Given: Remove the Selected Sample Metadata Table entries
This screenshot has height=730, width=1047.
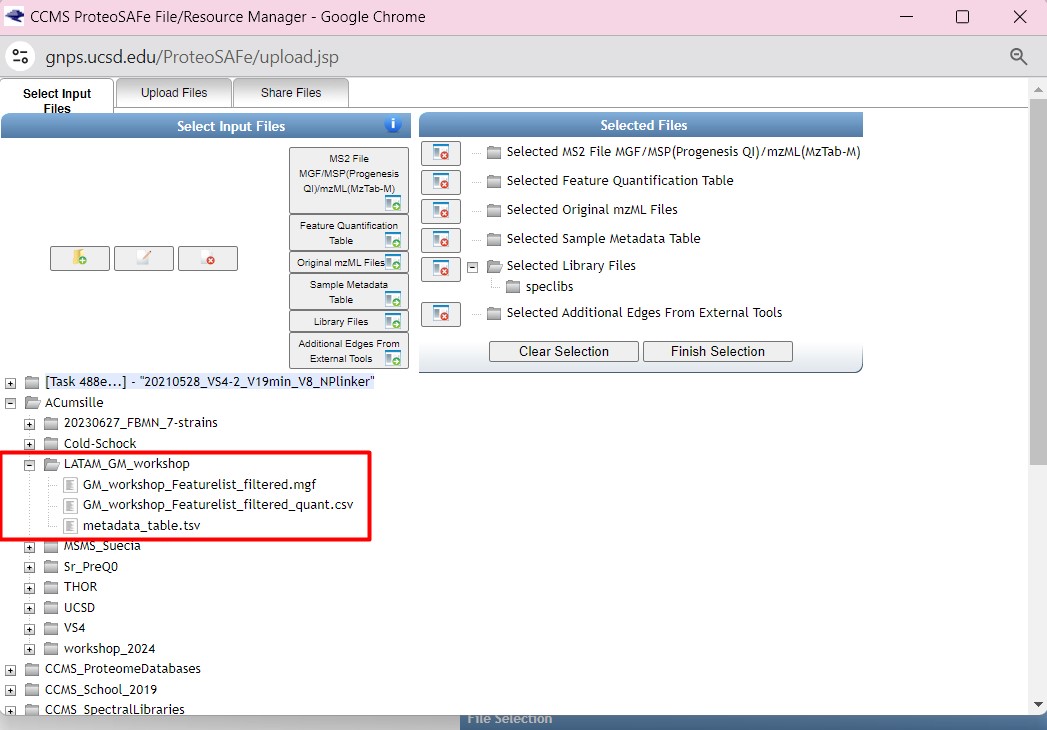Looking at the screenshot, I should pyautogui.click(x=440, y=240).
